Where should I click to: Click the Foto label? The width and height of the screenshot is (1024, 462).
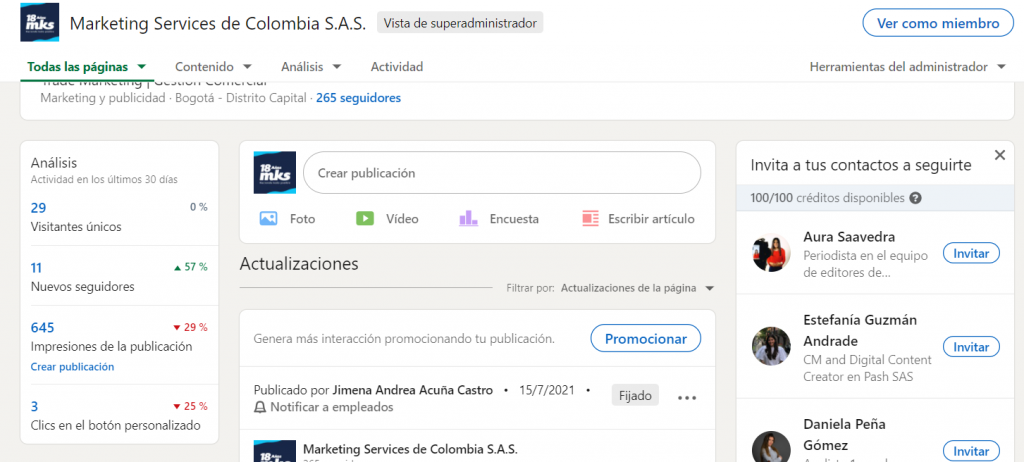[x=302, y=219]
